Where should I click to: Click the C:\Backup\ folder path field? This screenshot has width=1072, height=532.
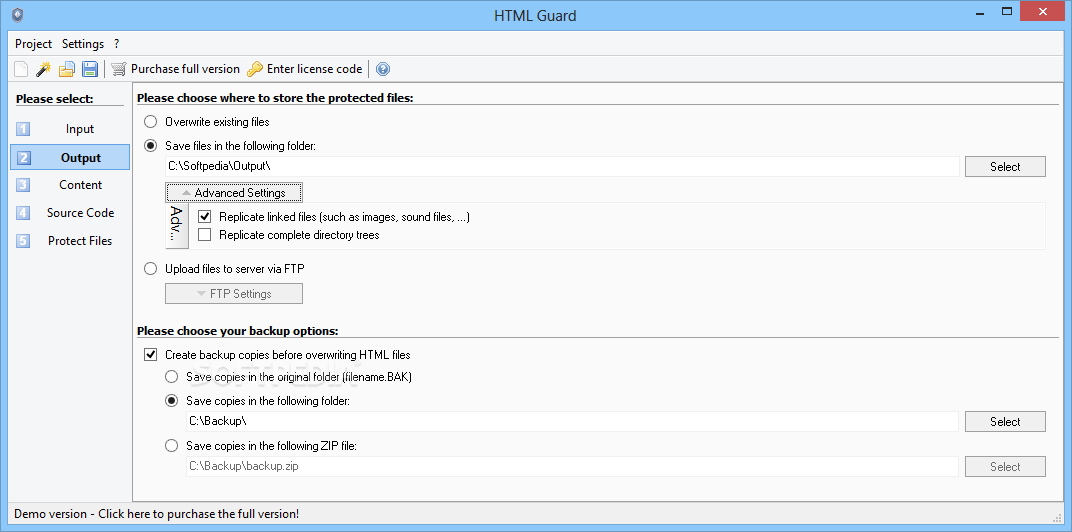(x=572, y=421)
